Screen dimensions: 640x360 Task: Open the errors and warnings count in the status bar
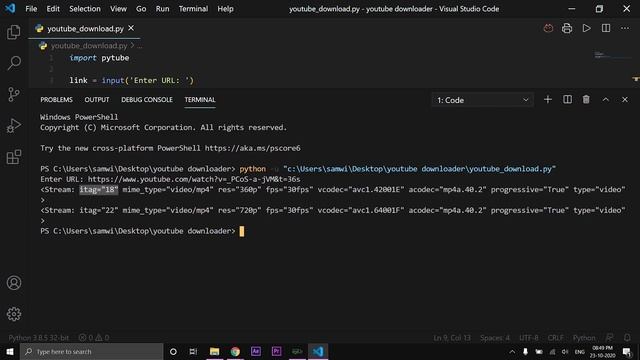(94, 338)
